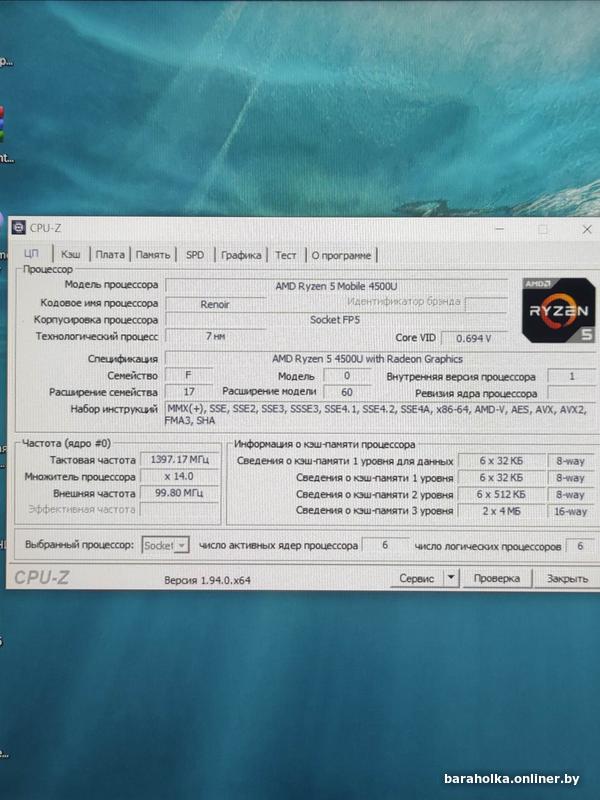Viewport: 600px width, 800px height.
Task: Click the Ревизия ядра процессора empty field
Action: coord(571,393)
